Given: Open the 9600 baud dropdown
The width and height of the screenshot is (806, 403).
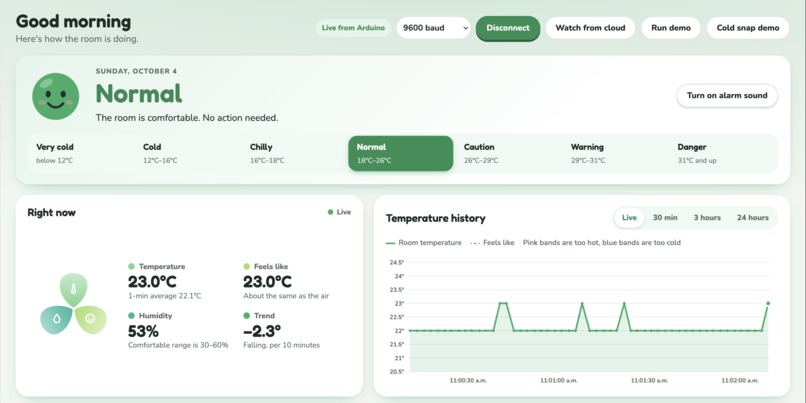Looking at the screenshot, I should click(433, 28).
